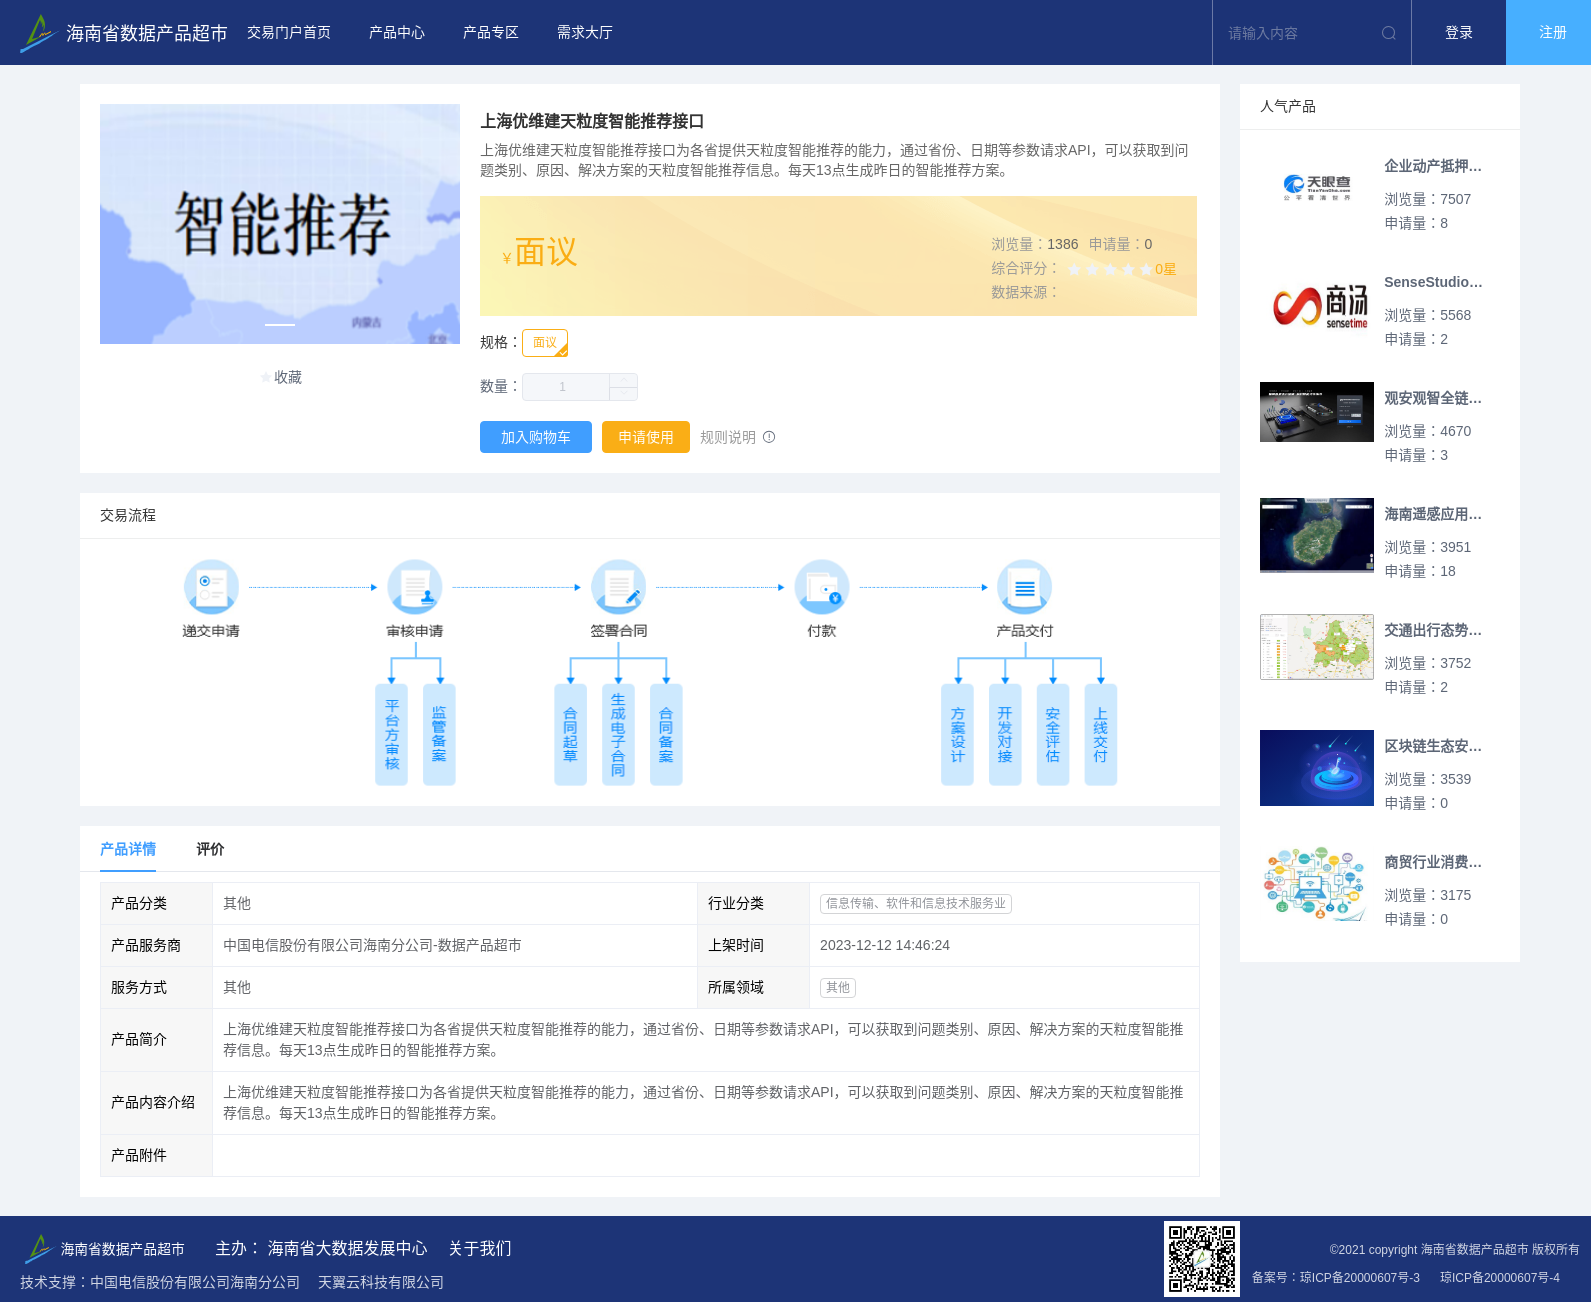1591x1302 pixels.
Task: Click the 合同备案 sub-step box
Action: tap(666, 735)
